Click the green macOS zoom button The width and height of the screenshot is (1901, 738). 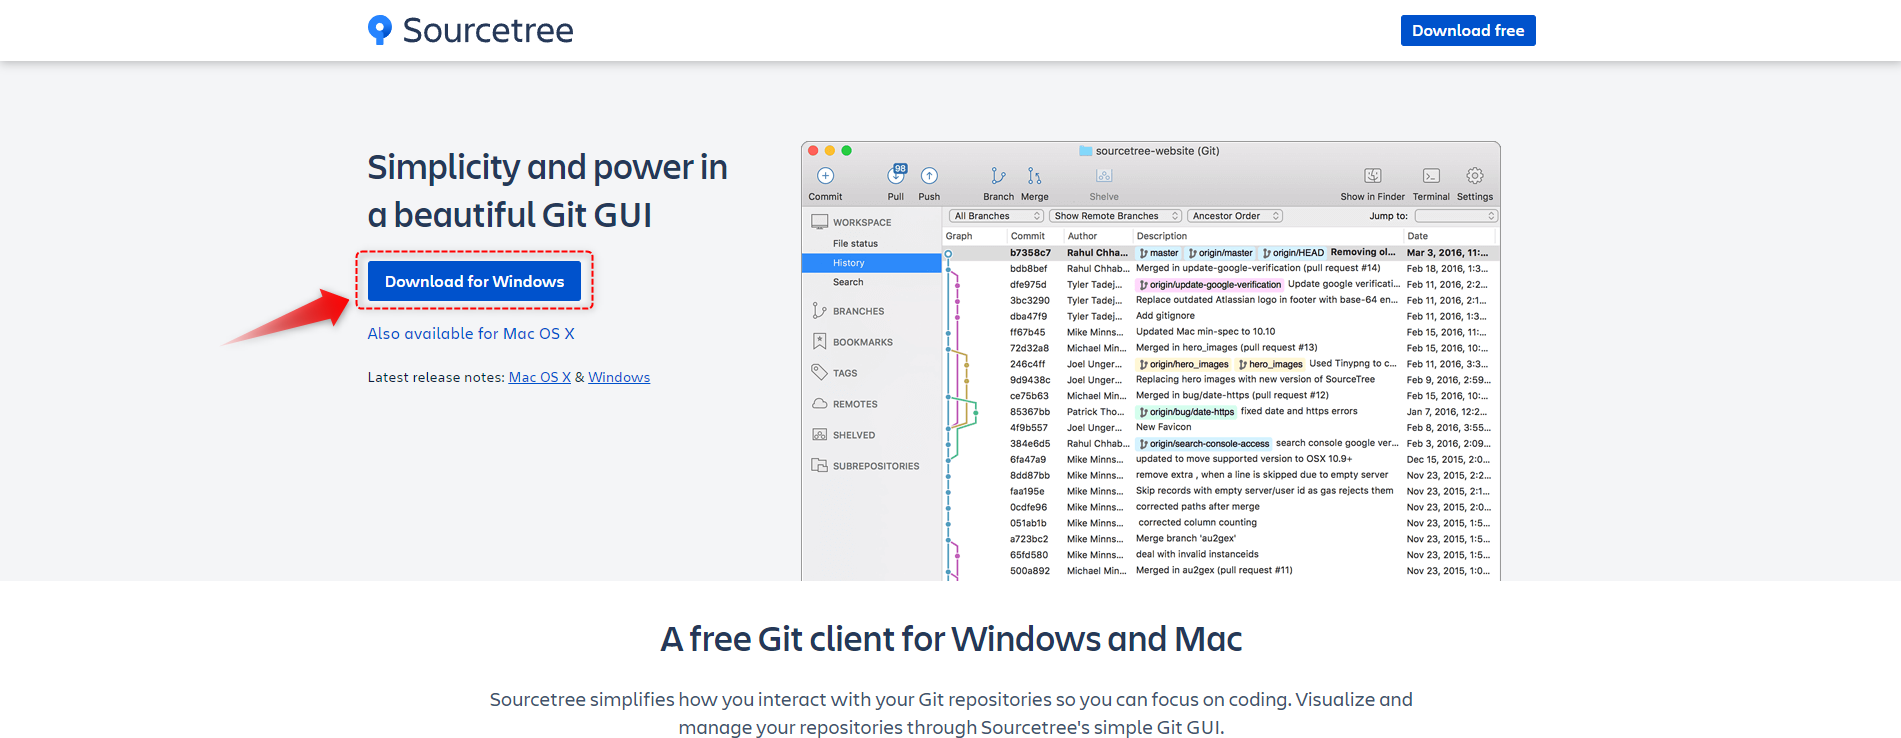pyautogui.click(x=846, y=151)
